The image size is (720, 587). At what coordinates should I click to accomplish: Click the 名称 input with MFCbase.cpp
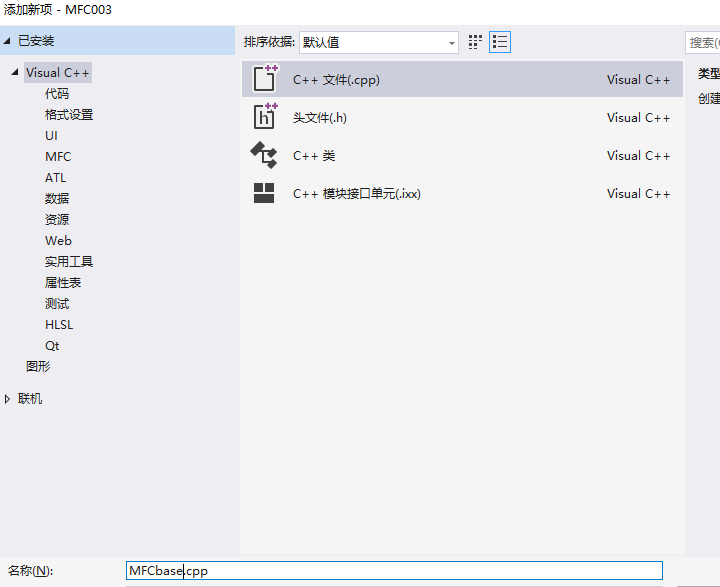pyautogui.click(x=394, y=570)
